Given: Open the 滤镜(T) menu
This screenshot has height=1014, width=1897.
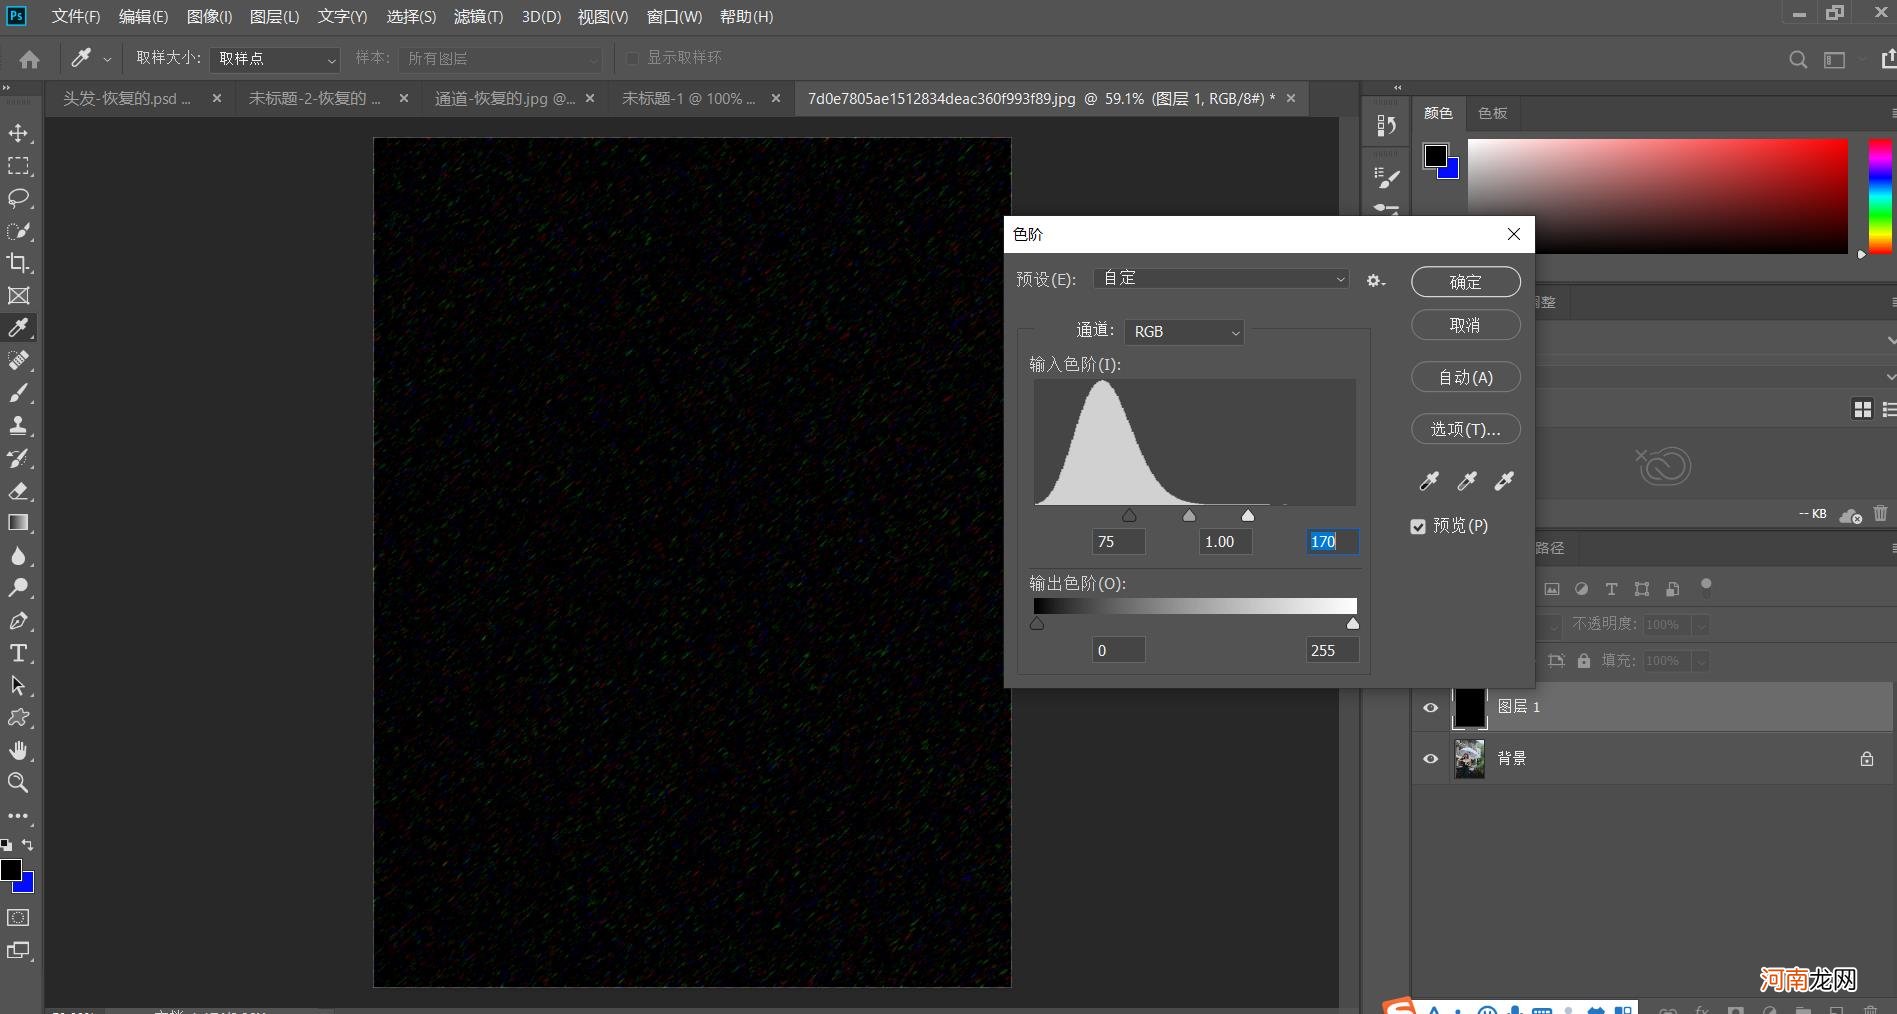Looking at the screenshot, I should [478, 16].
